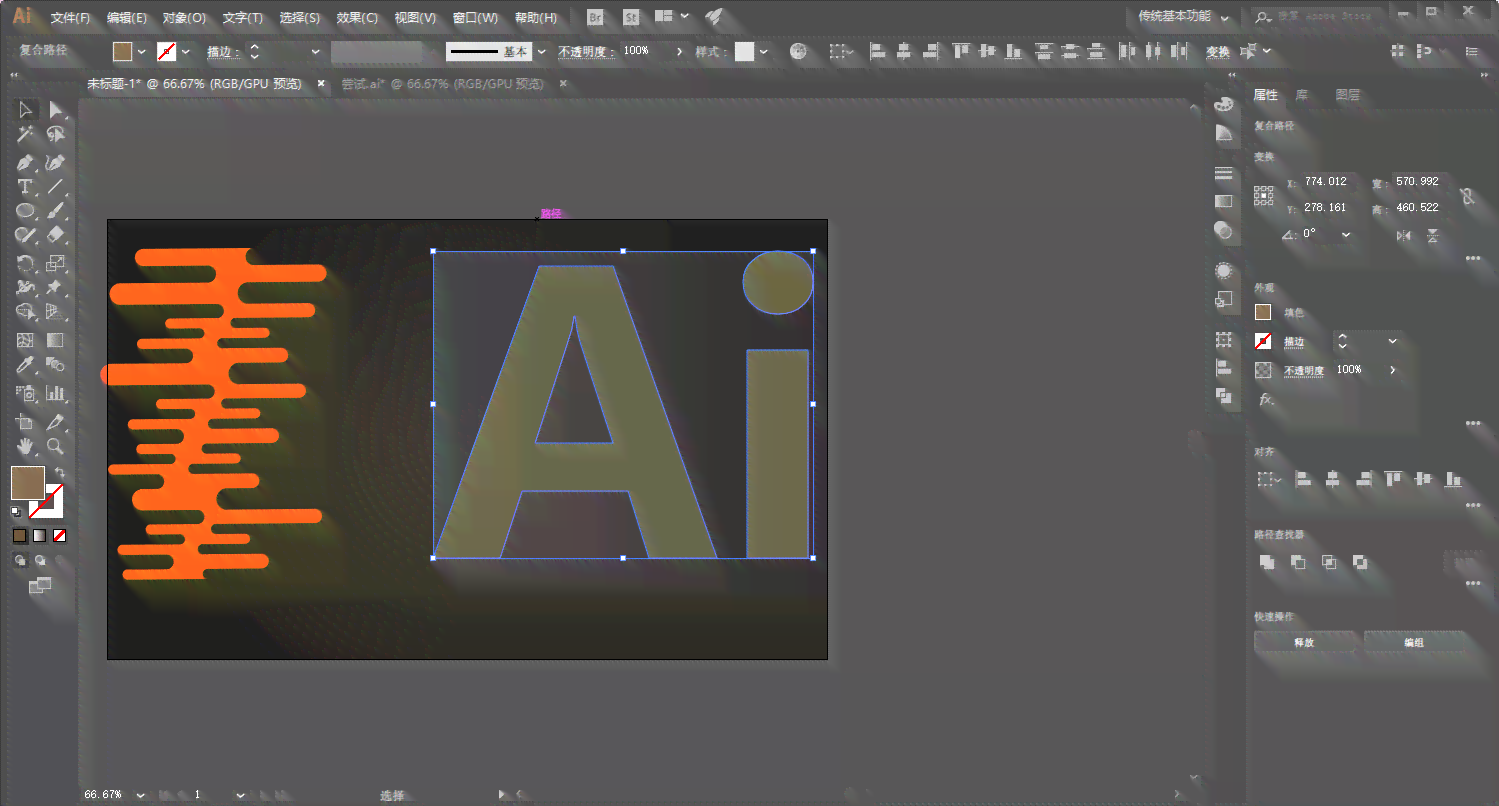
Task: Open the Color panel palette icon in dock
Action: pyautogui.click(x=1224, y=105)
